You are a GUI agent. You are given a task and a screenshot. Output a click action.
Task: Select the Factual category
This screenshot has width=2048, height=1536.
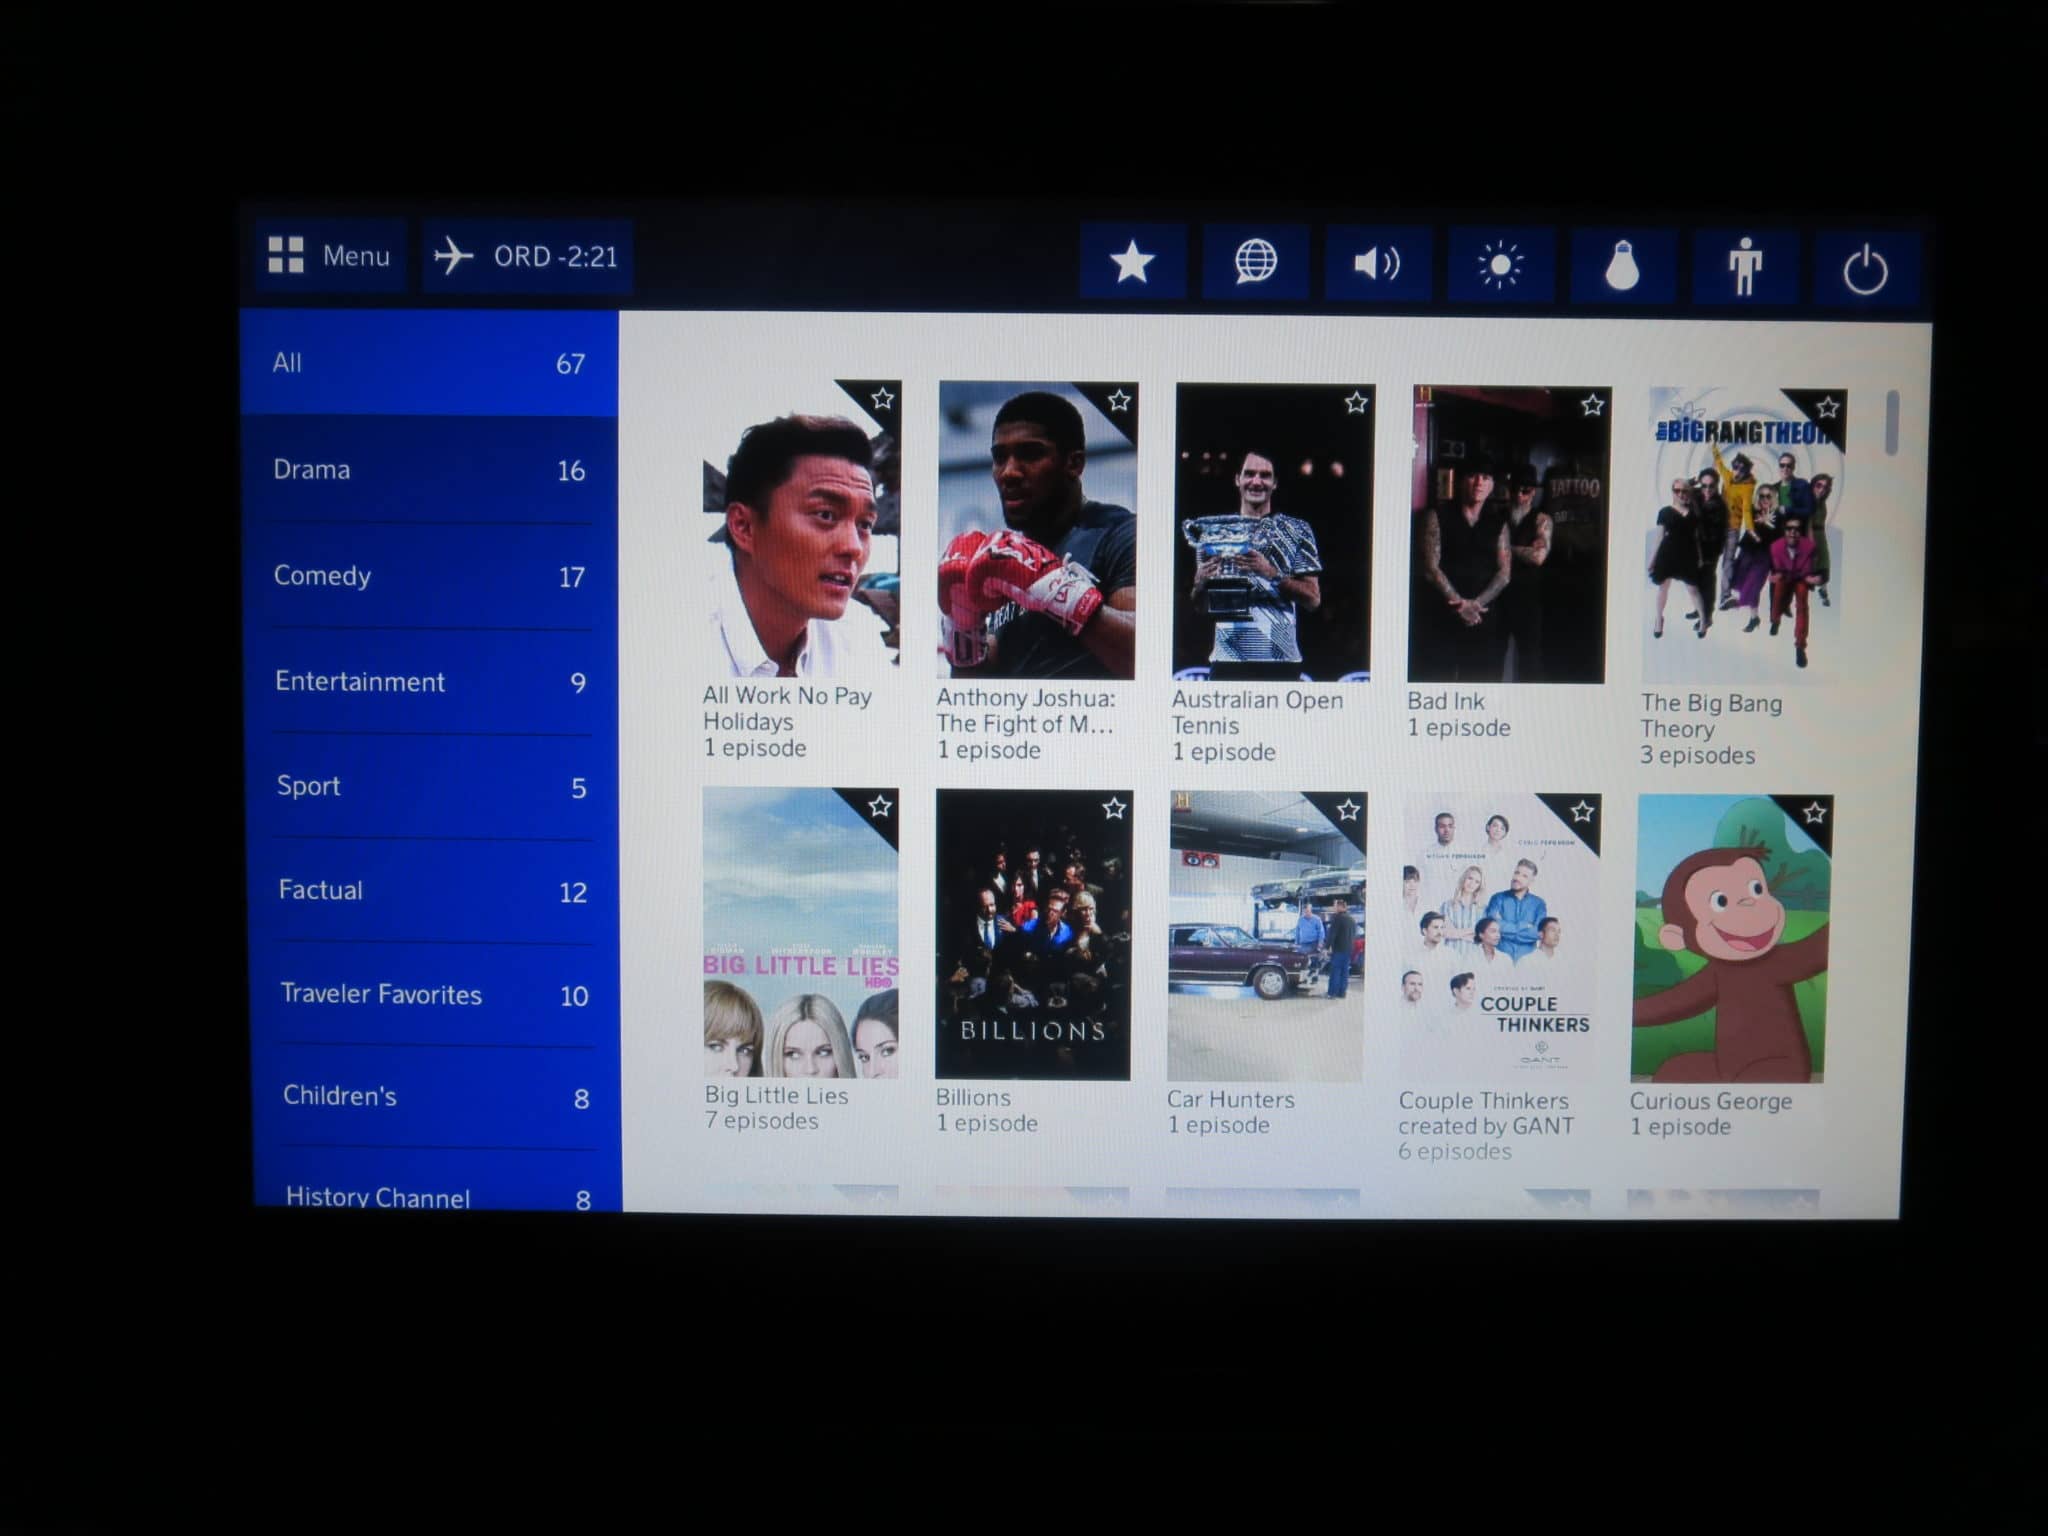click(x=434, y=890)
